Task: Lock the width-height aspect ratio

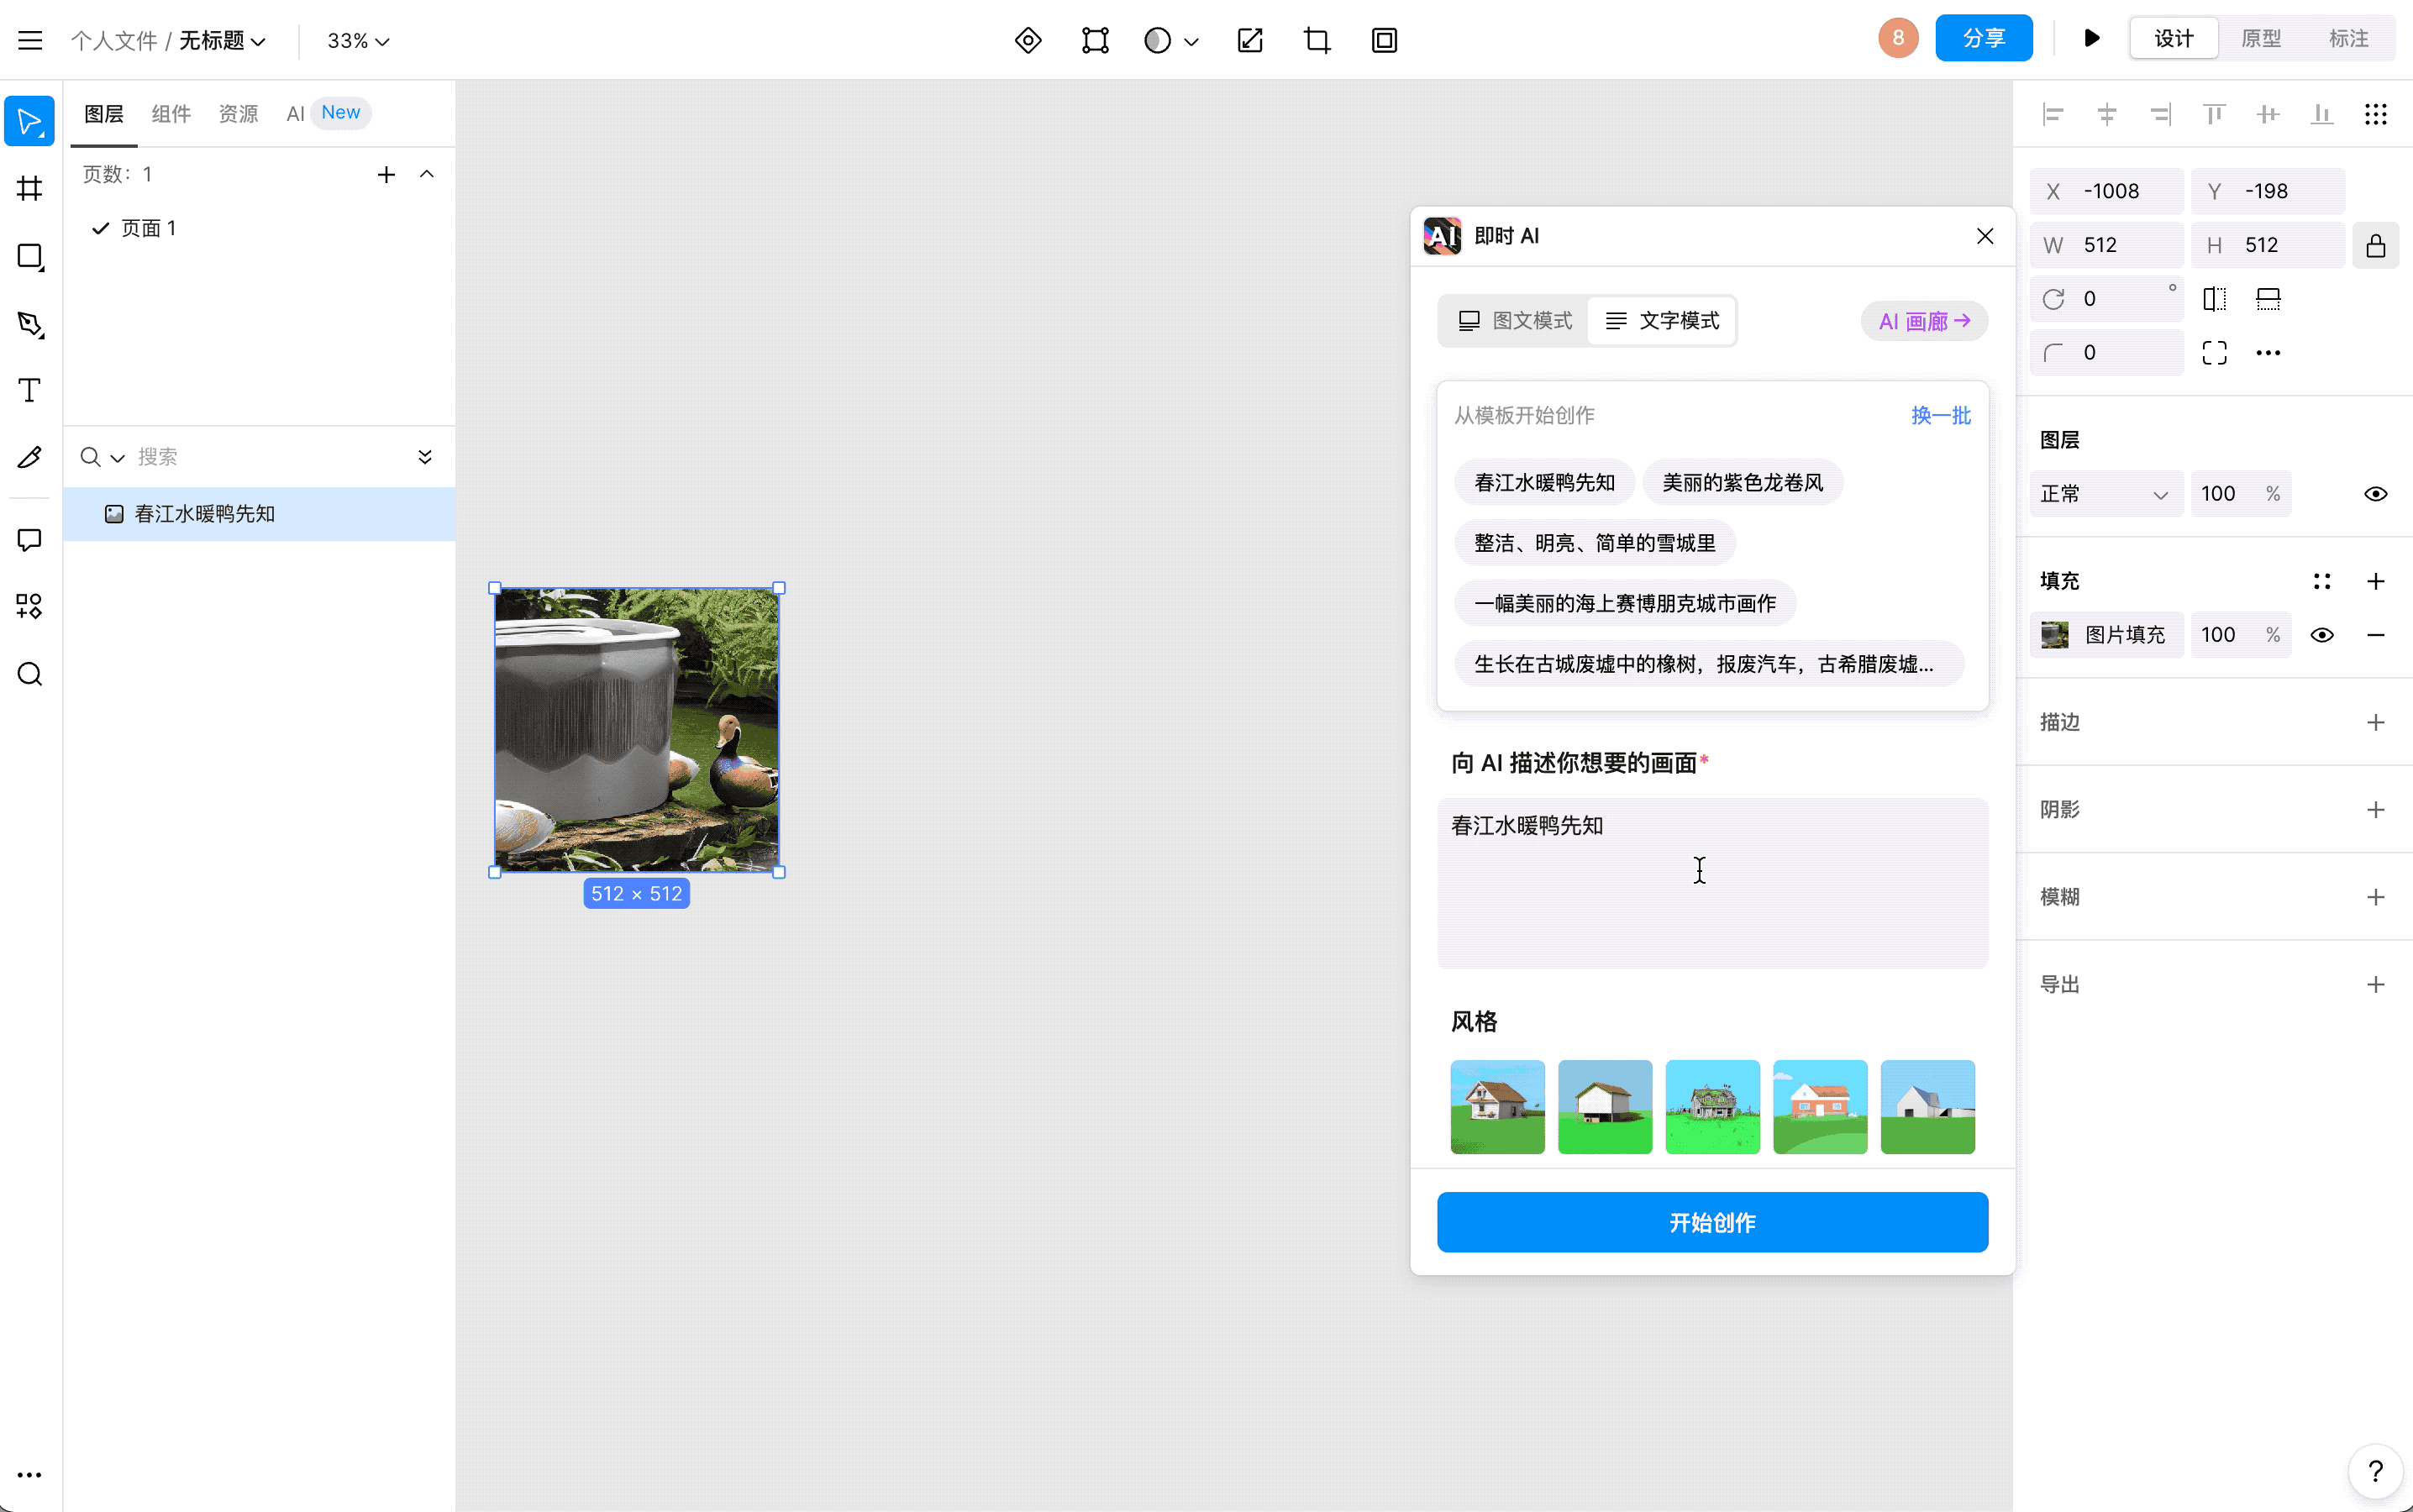Action: pyautogui.click(x=2376, y=245)
